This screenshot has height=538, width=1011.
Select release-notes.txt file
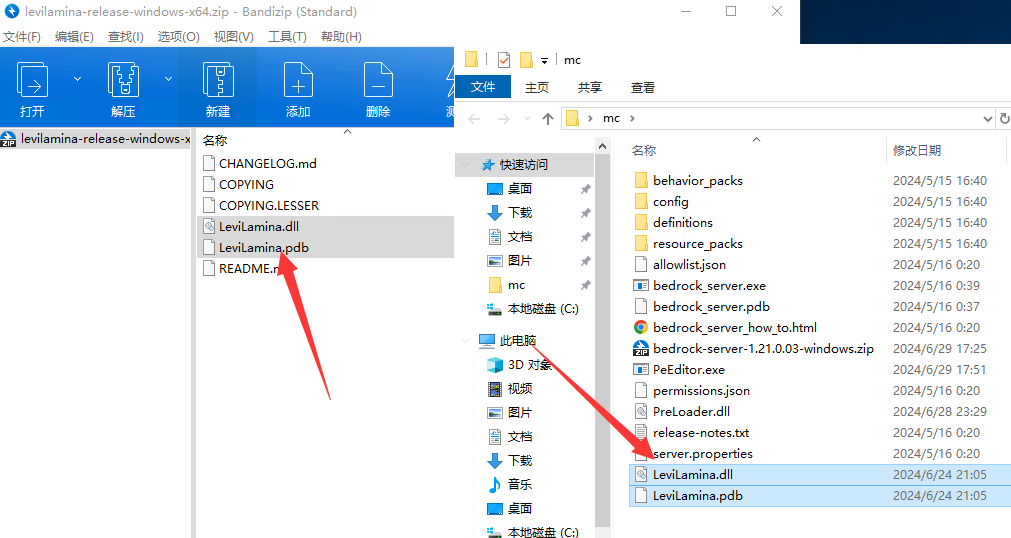click(701, 433)
